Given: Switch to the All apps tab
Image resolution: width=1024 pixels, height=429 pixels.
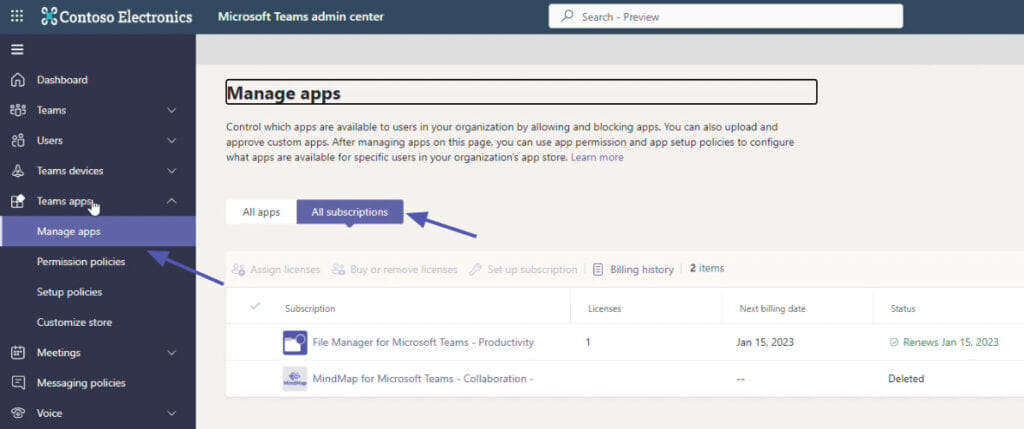Looking at the screenshot, I should [x=261, y=212].
